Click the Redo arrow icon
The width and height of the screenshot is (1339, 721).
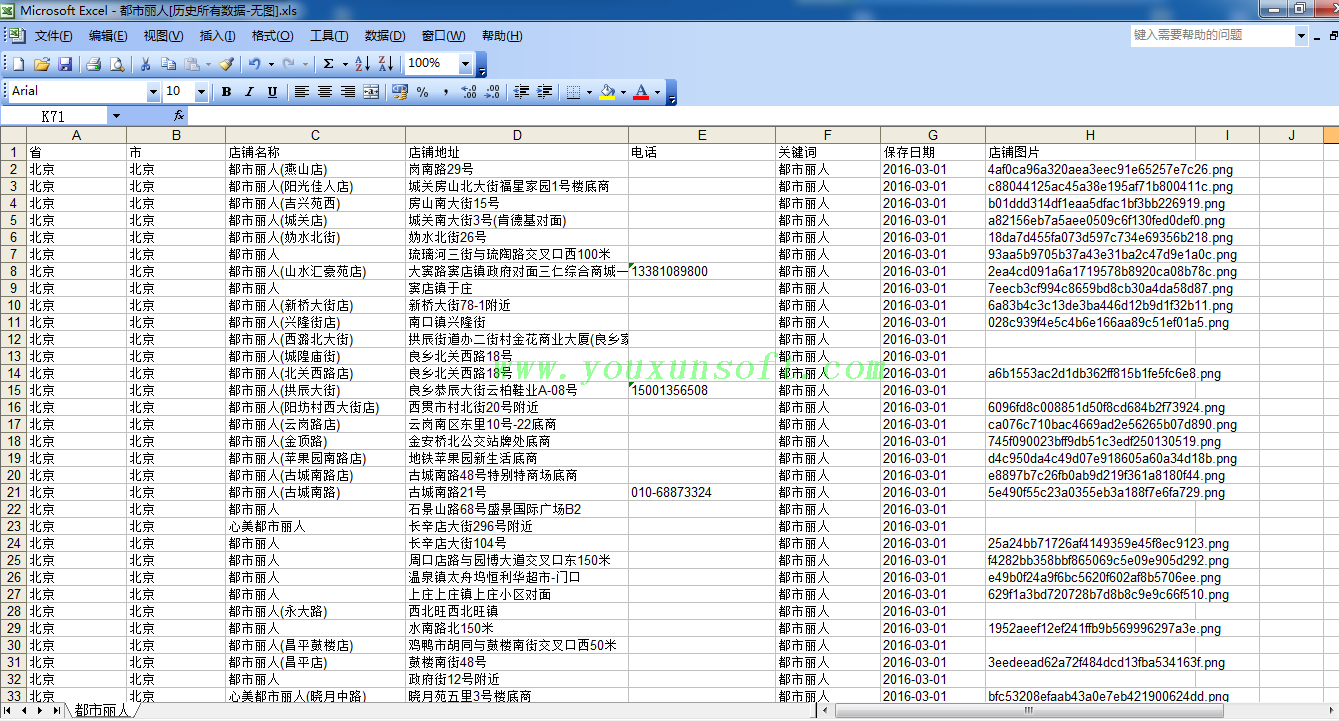click(289, 64)
